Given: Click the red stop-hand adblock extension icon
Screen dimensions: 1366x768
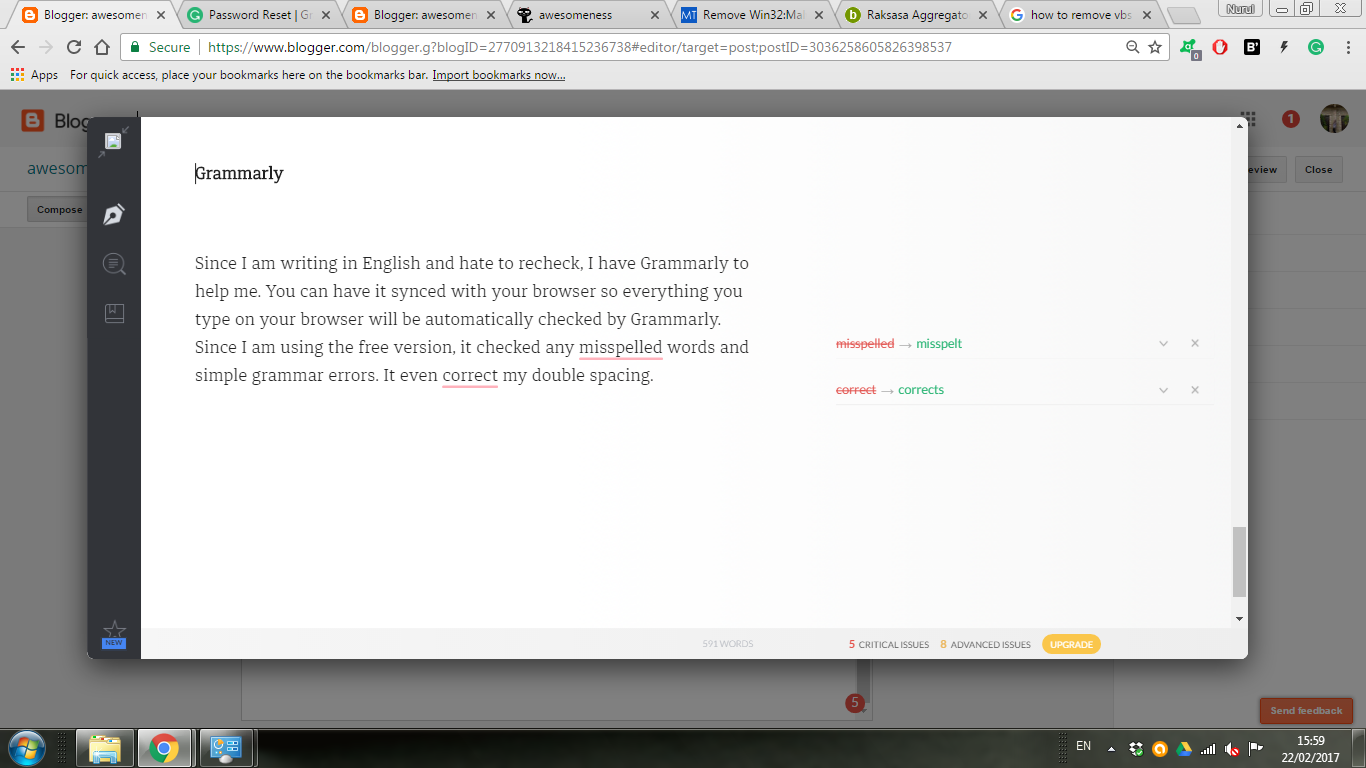Looking at the screenshot, I should click(x=1220, y=47).
